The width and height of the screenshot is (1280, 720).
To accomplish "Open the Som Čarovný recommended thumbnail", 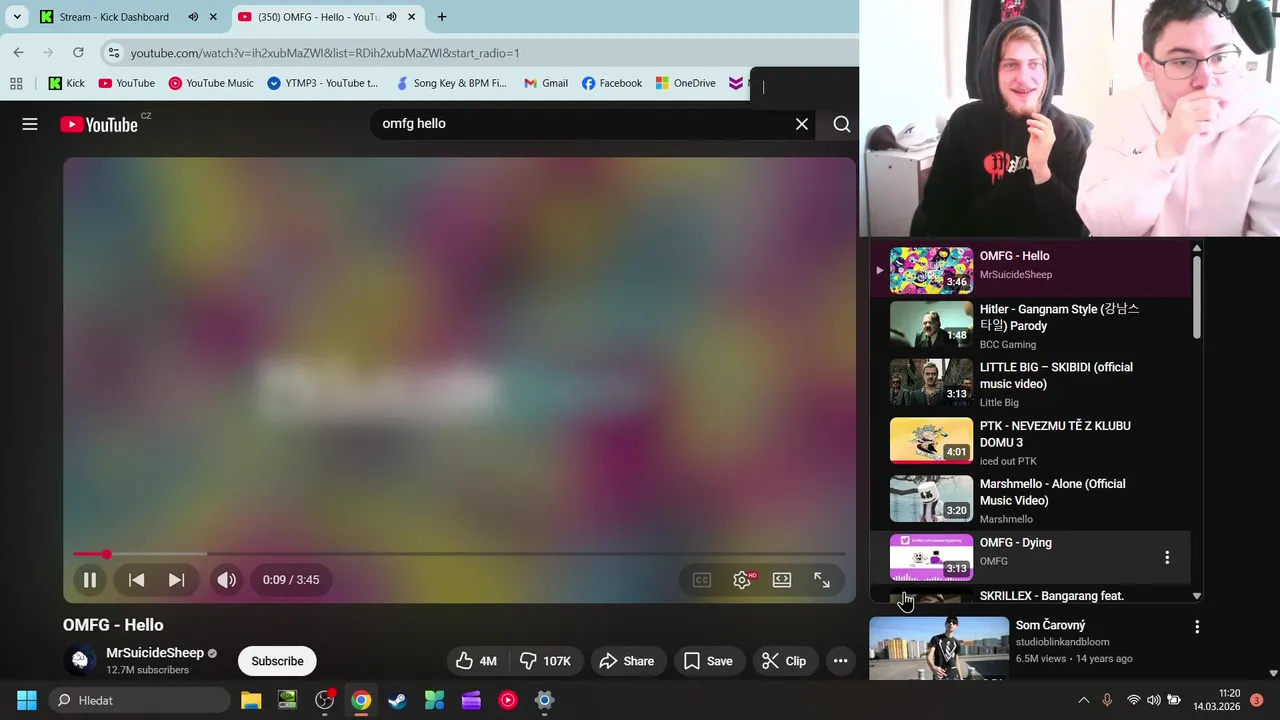I will [x=939, y=648].
